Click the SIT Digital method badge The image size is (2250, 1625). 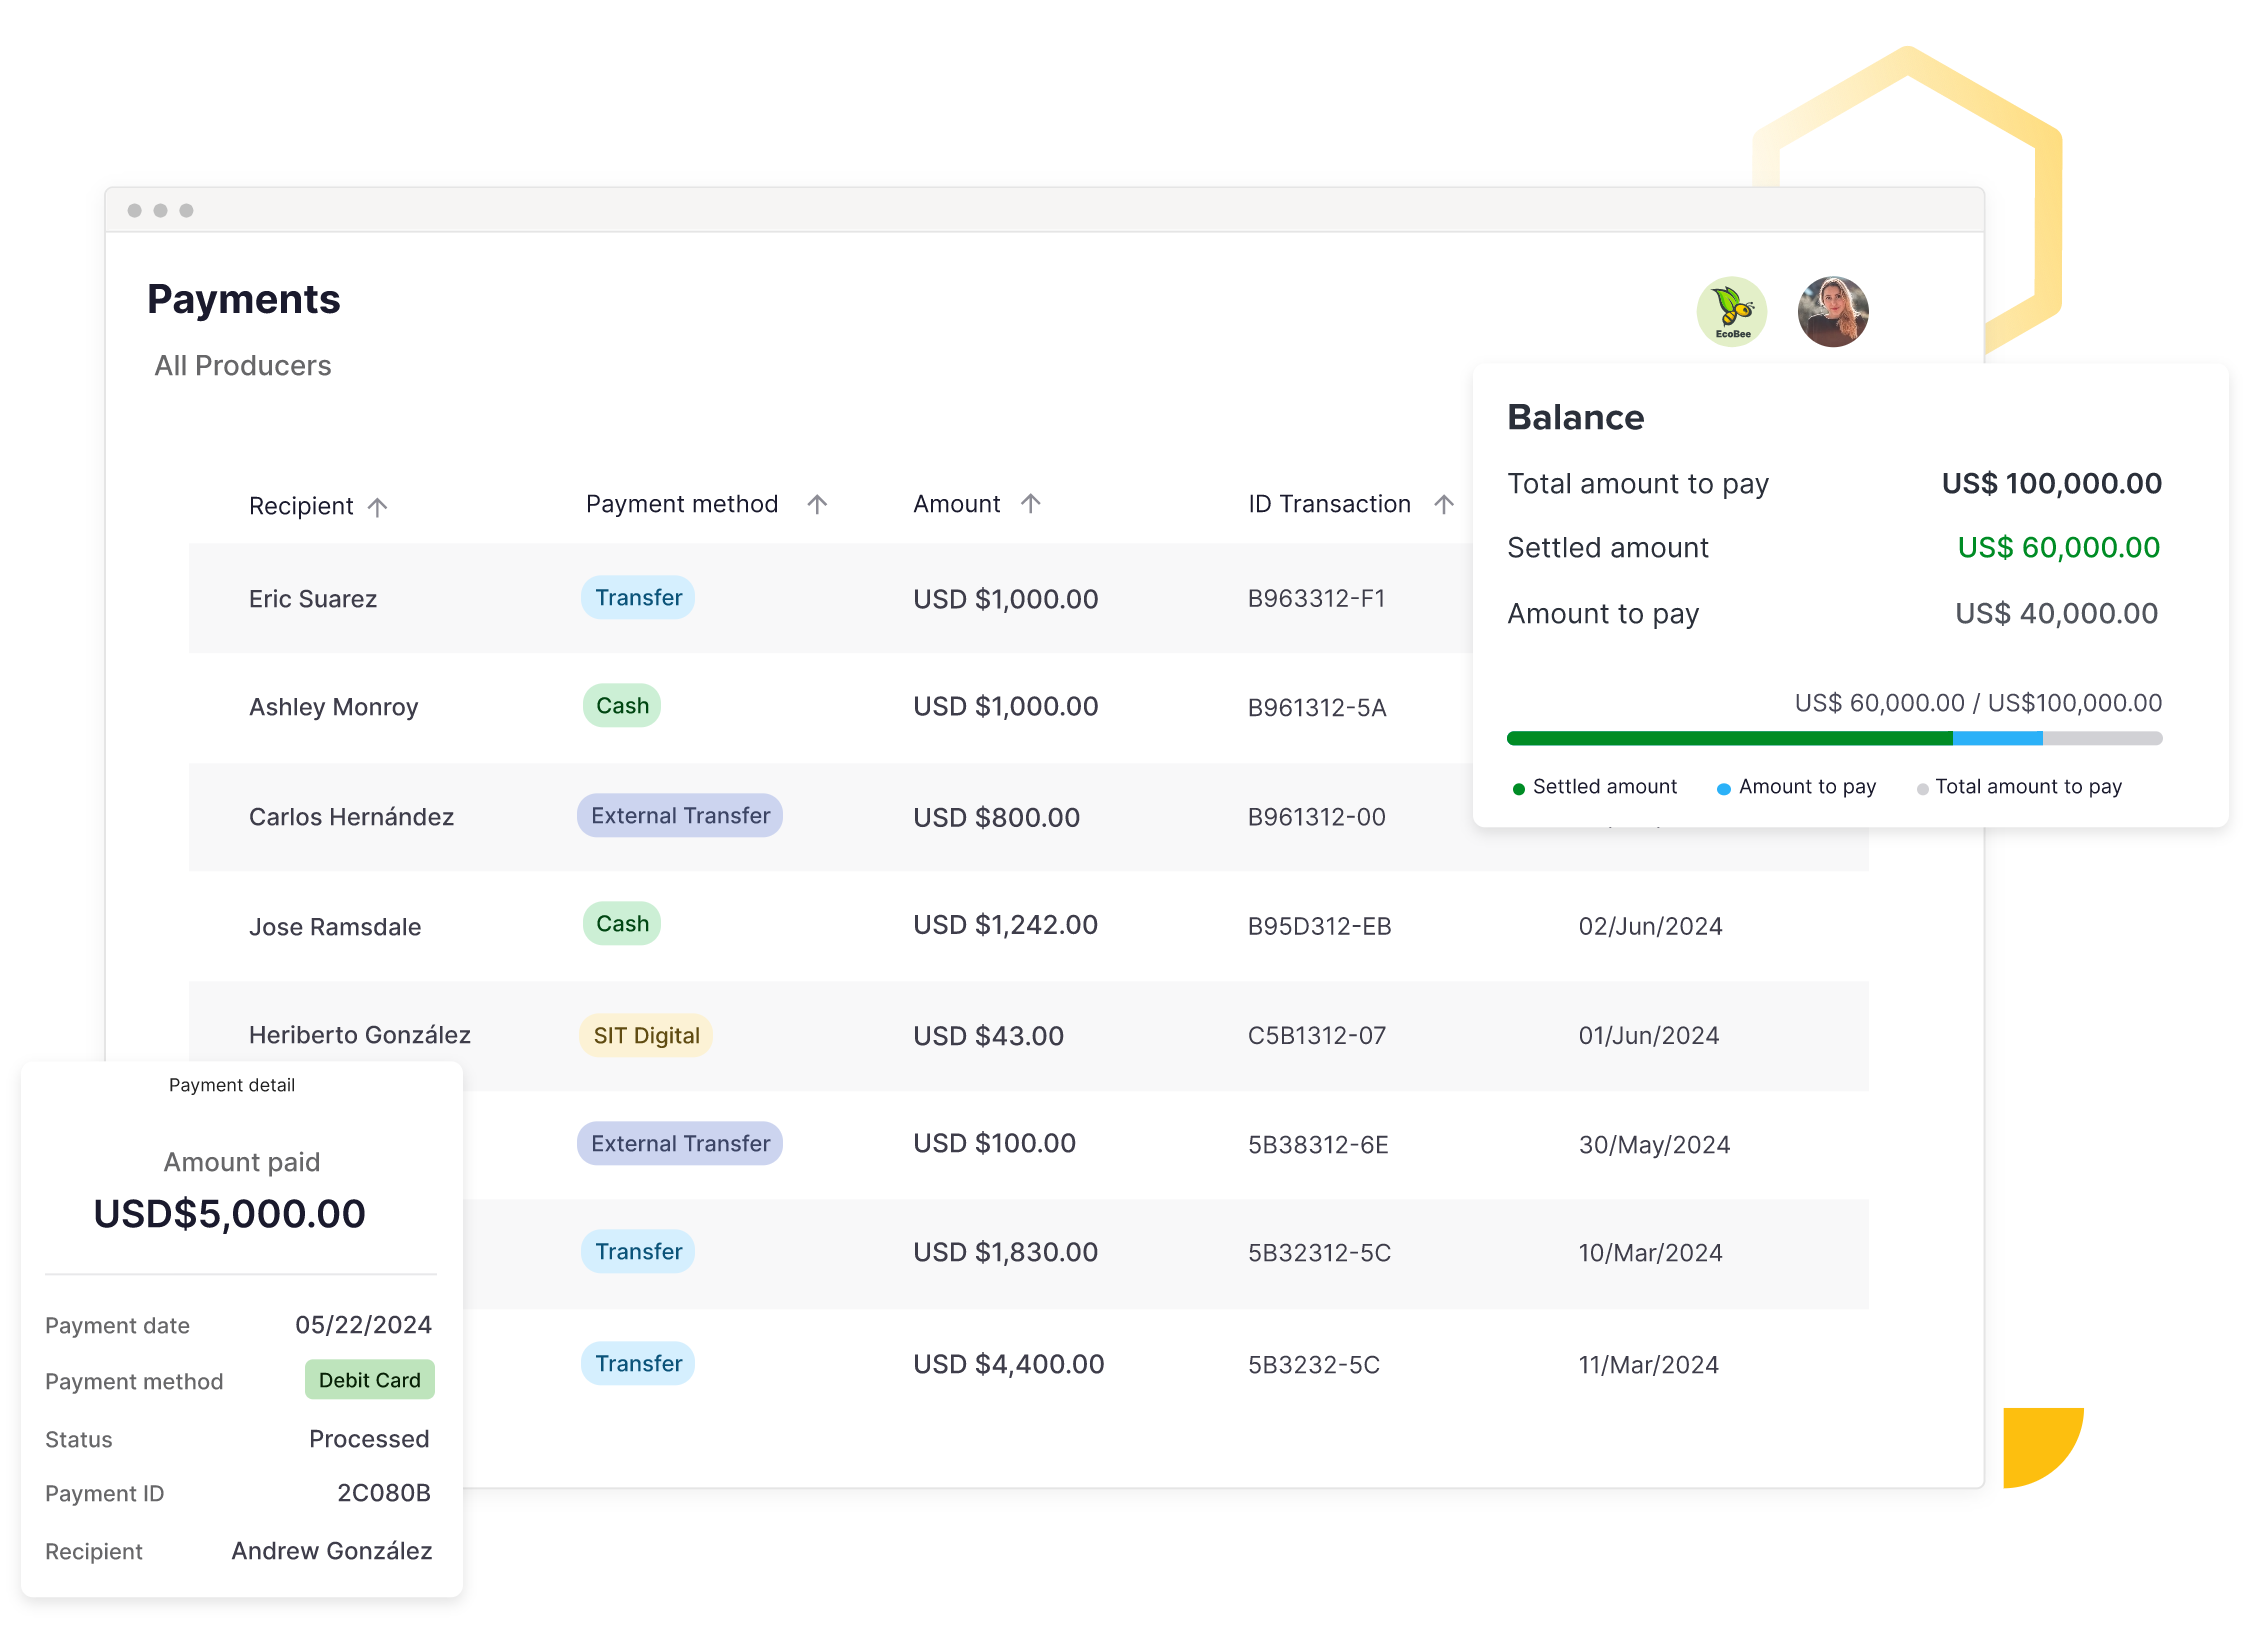(646, 1036)
